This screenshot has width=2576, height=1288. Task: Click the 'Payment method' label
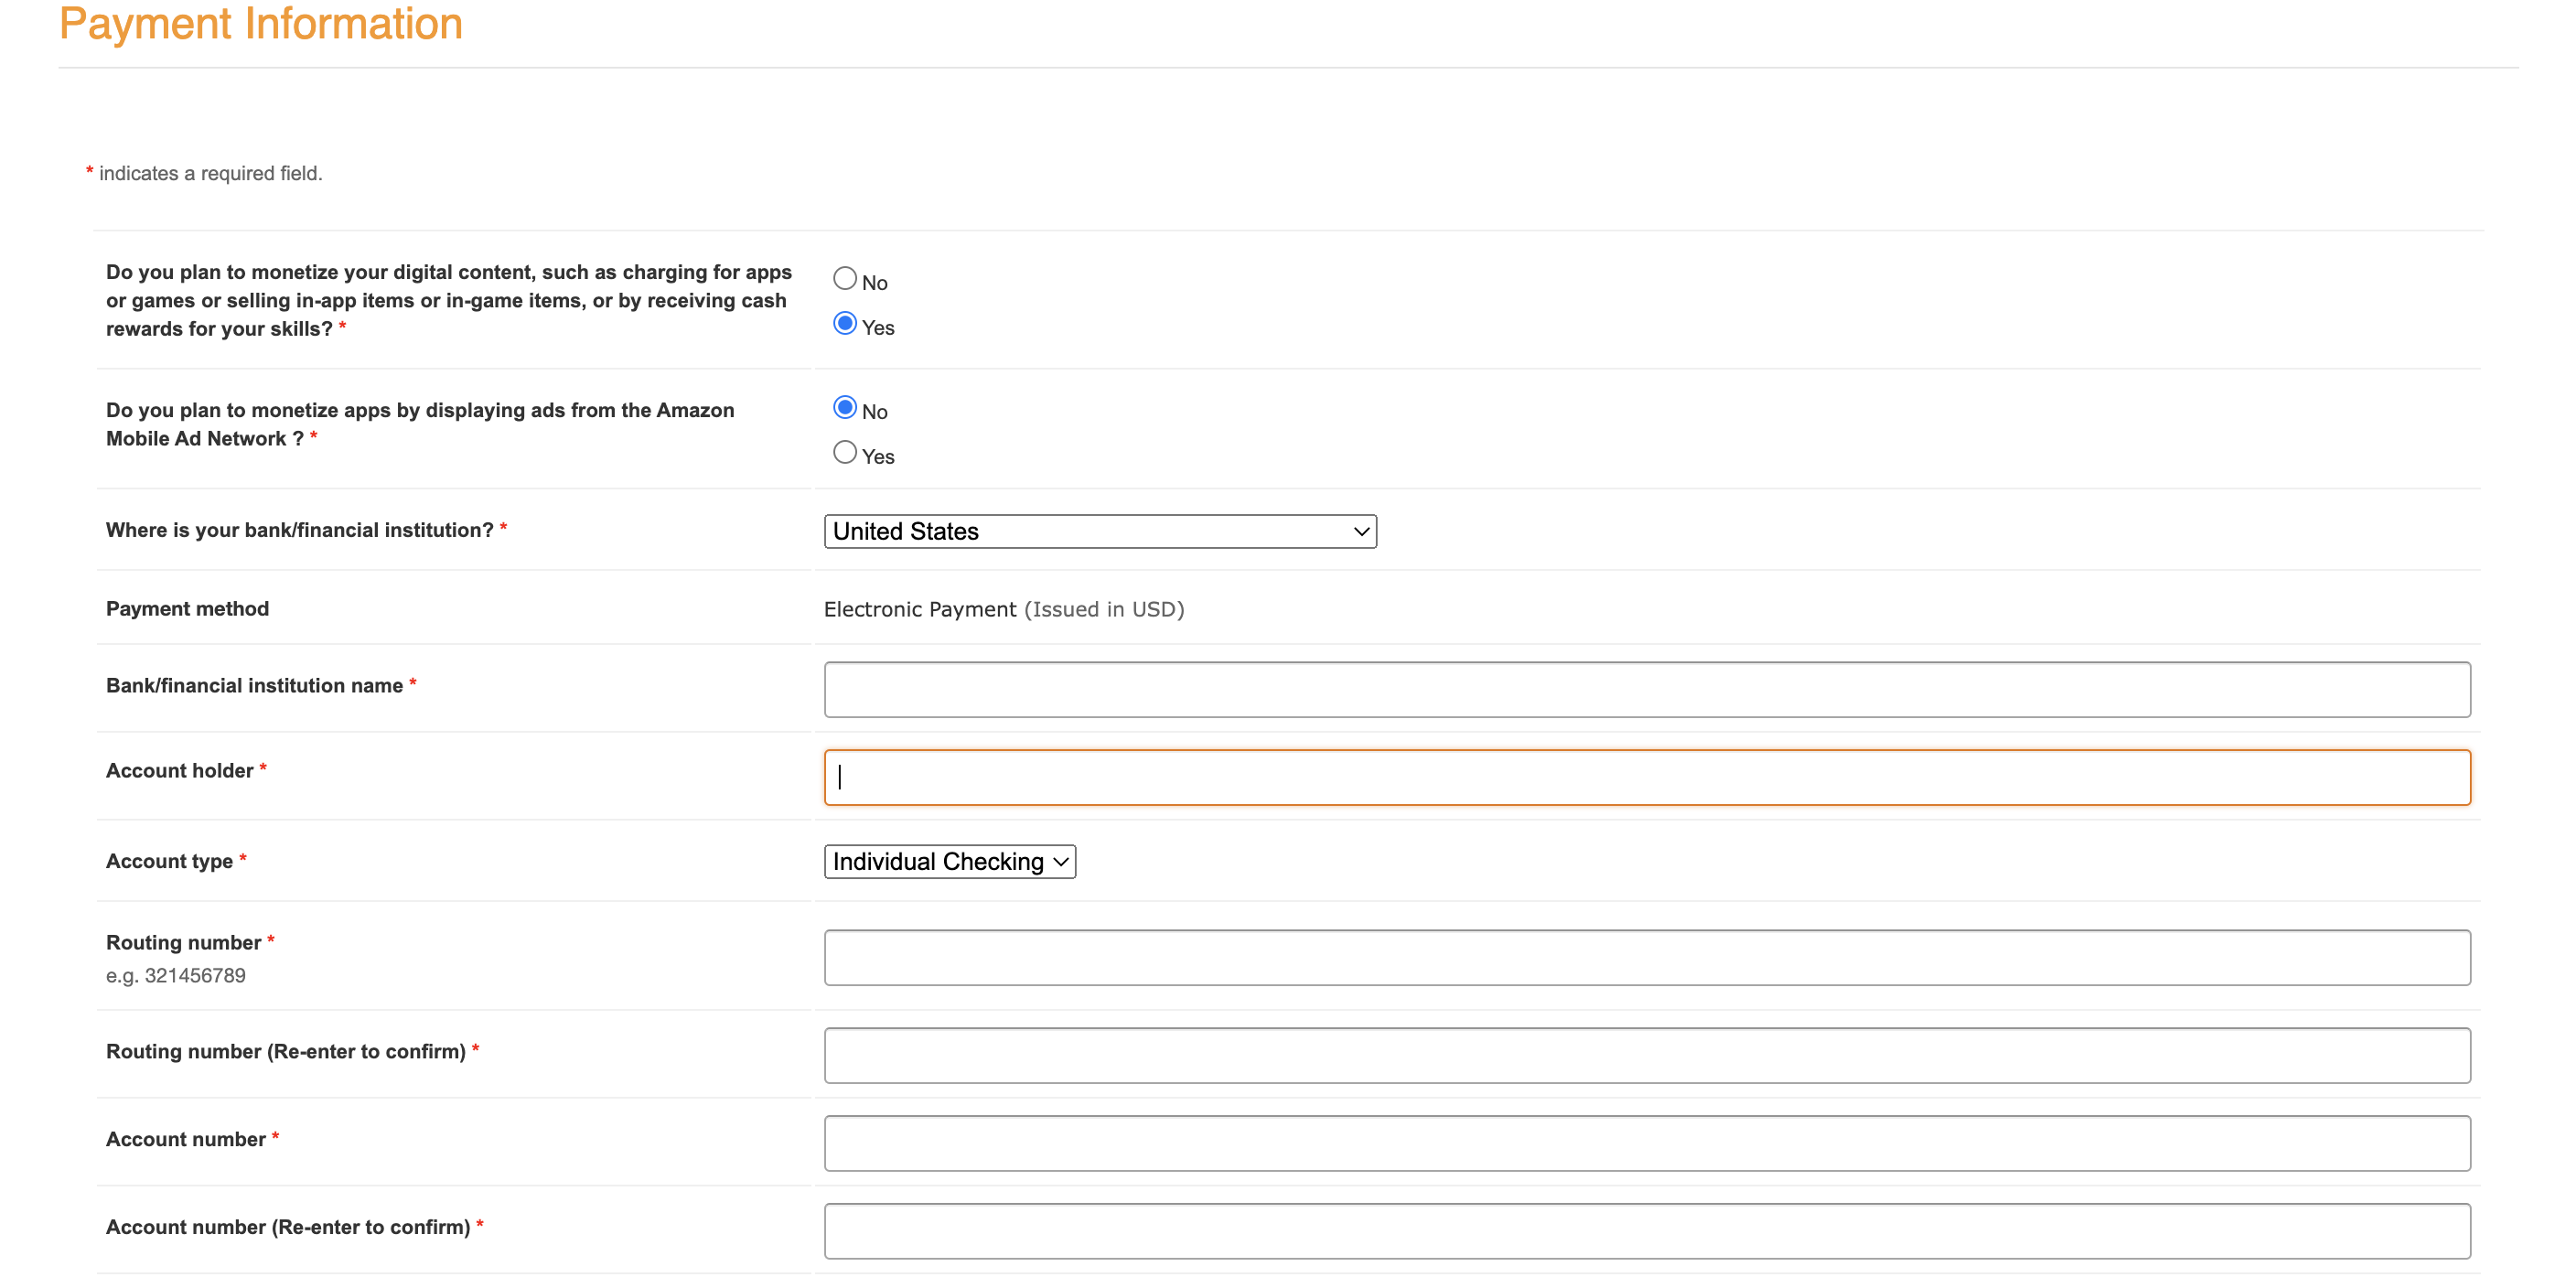(x=187, y=608)
